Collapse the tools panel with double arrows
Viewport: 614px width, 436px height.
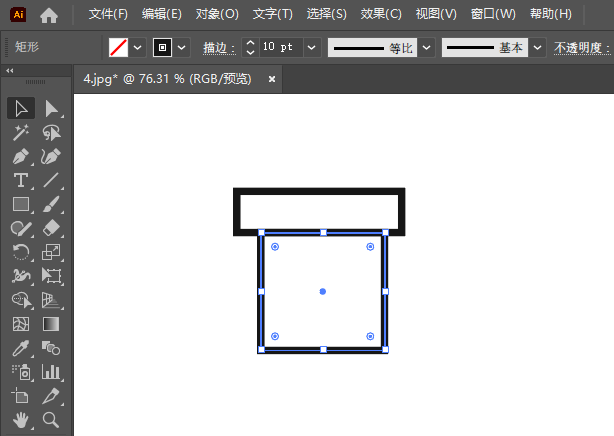pyautogui.click(x=10, y=71)
